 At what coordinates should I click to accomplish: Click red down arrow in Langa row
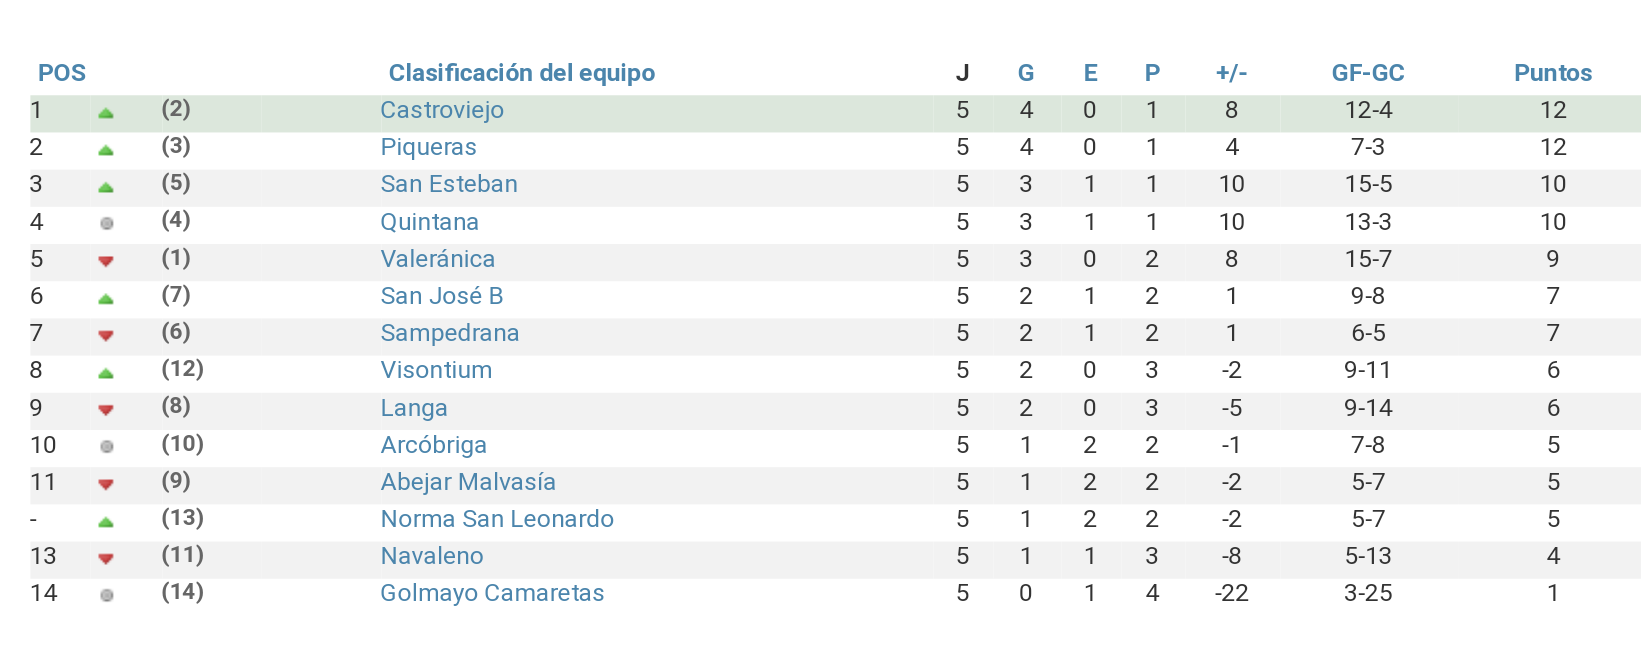coord(106,410)
